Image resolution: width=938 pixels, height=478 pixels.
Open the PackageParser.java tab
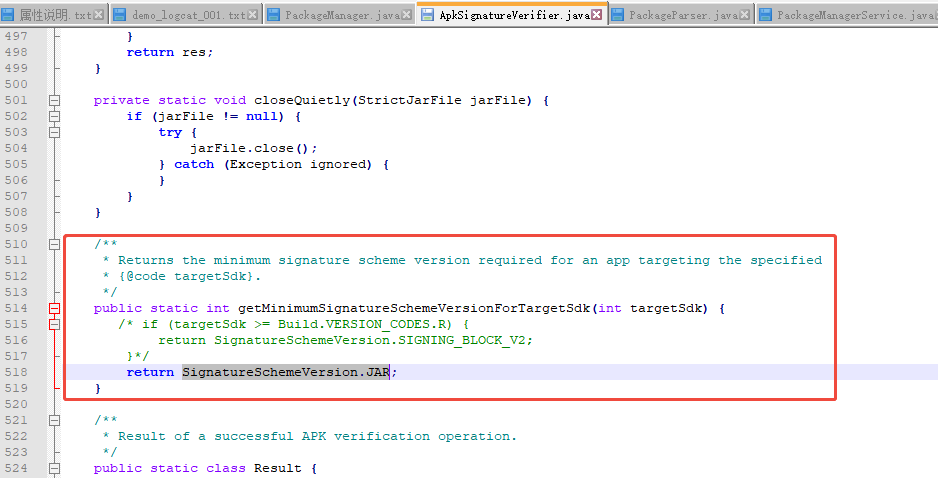pos(681,14)
